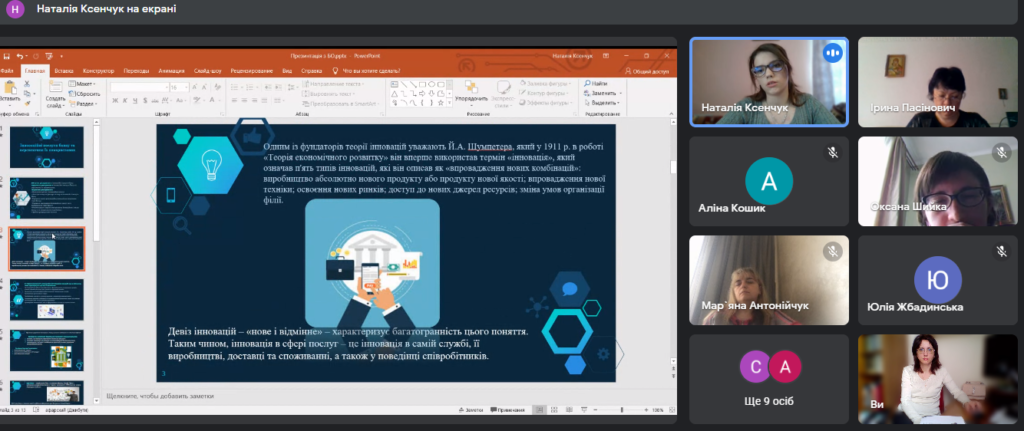Click the Общий доступ share button
This screenshot has height=431, width=1024.
(647, 71)
